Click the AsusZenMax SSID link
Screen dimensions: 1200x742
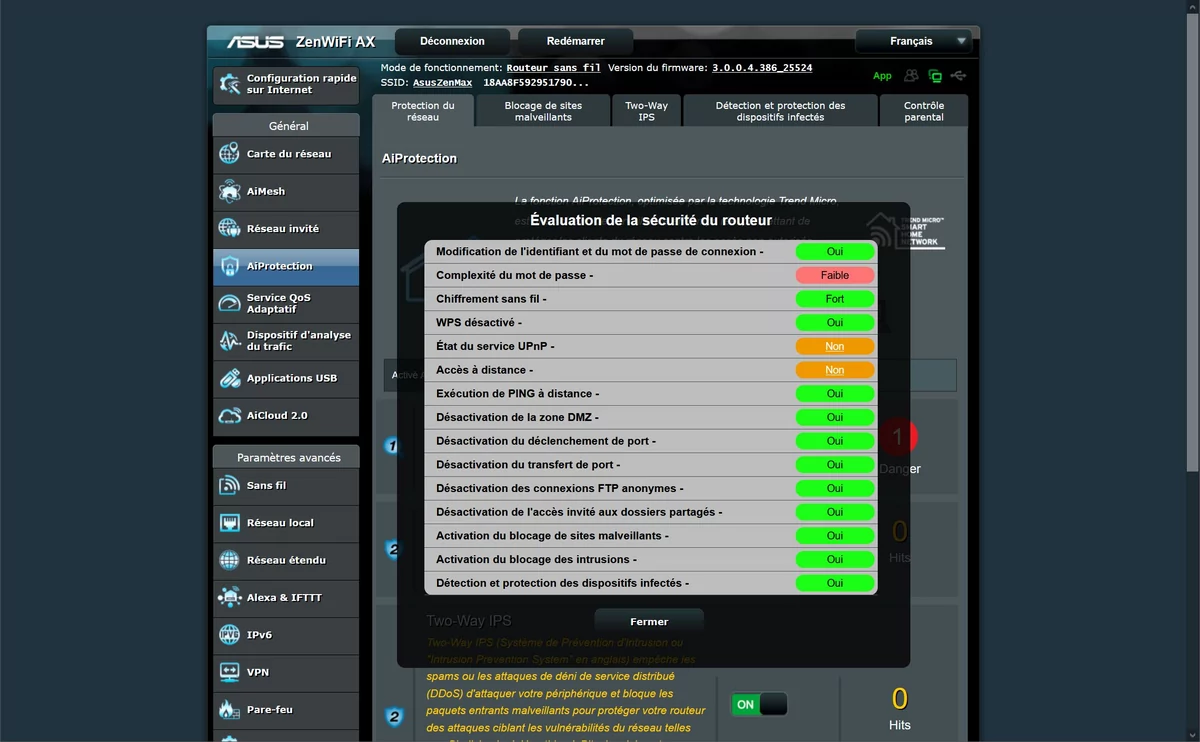442,83
